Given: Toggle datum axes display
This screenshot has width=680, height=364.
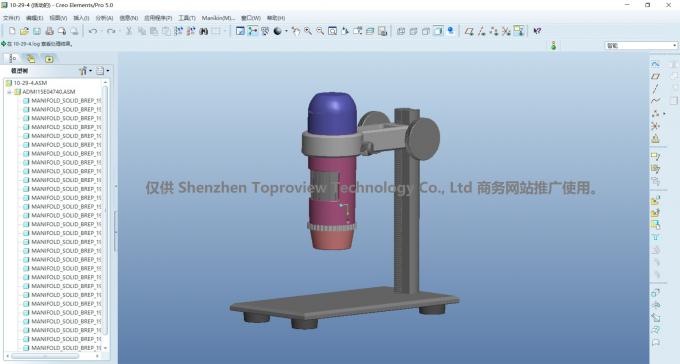Looking at the screenshot, I should (x=481, y=31).
